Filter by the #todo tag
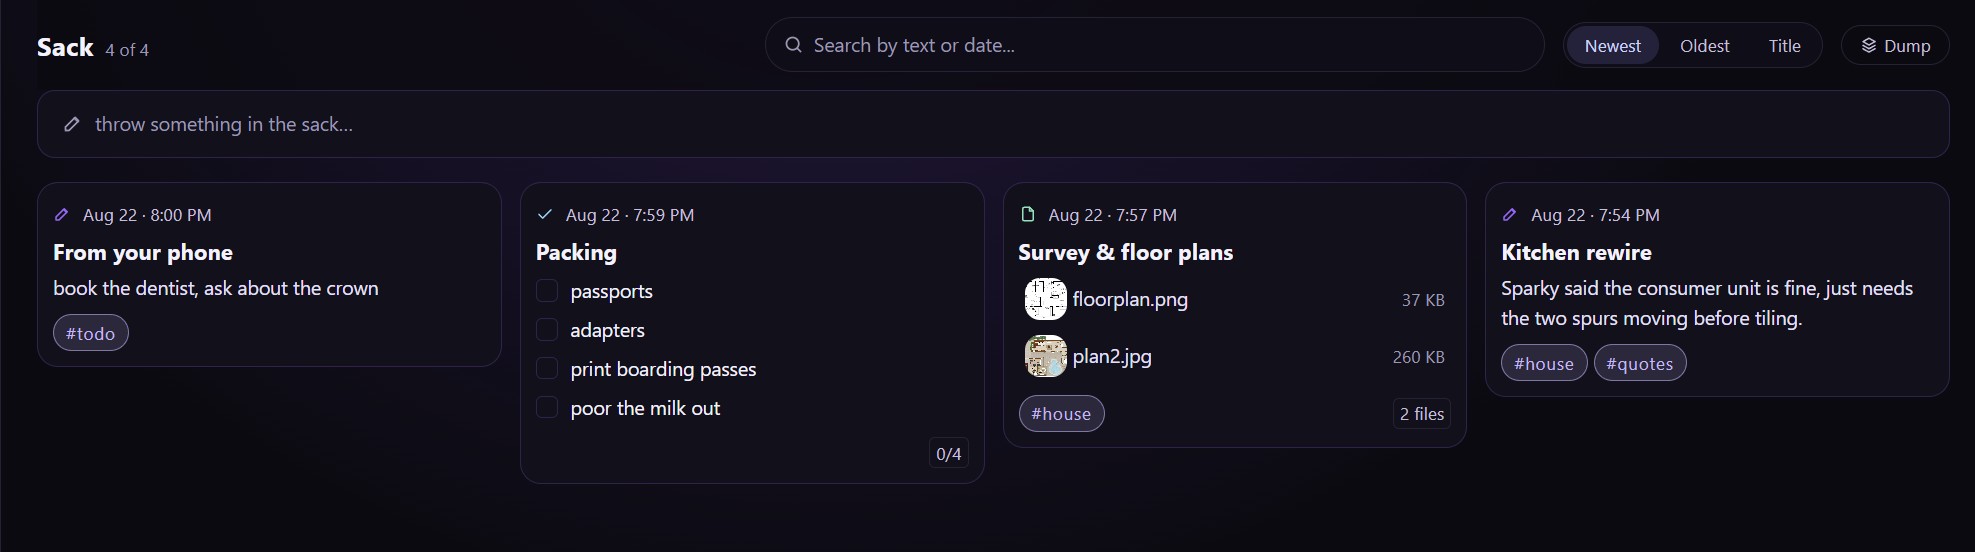1975x552 pixels. click(x=90, y=334)
